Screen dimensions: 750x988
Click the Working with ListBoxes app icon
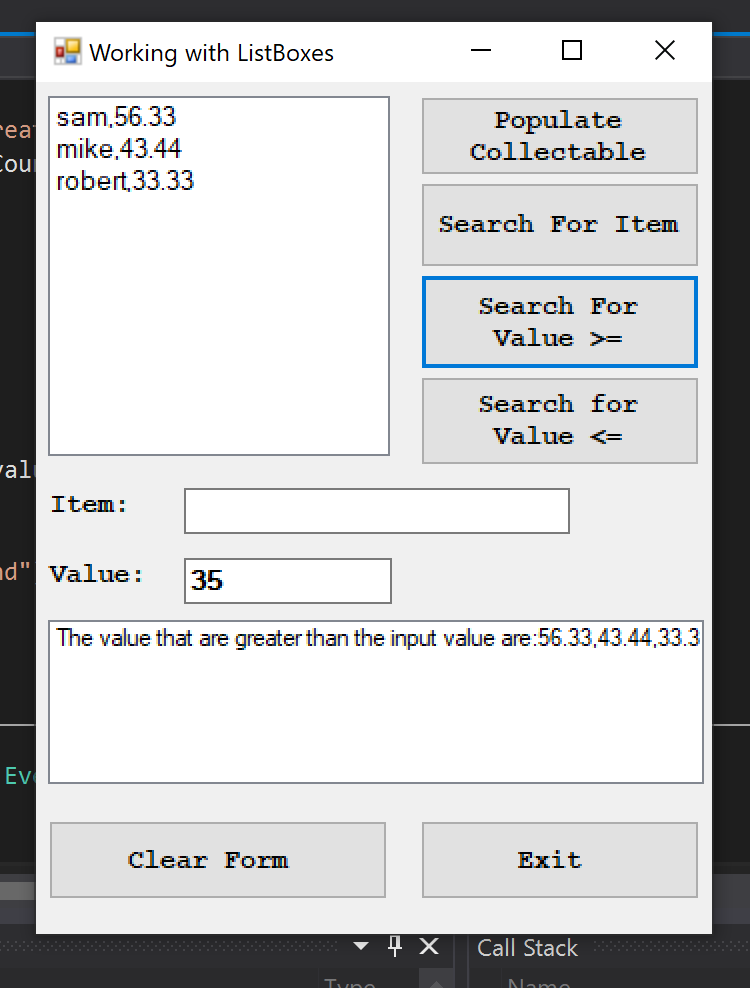click(x=66, y=49)
